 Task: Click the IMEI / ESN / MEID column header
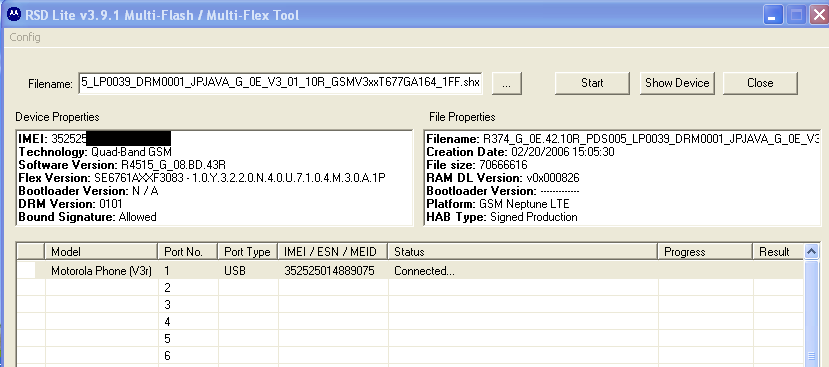[333, 252]
